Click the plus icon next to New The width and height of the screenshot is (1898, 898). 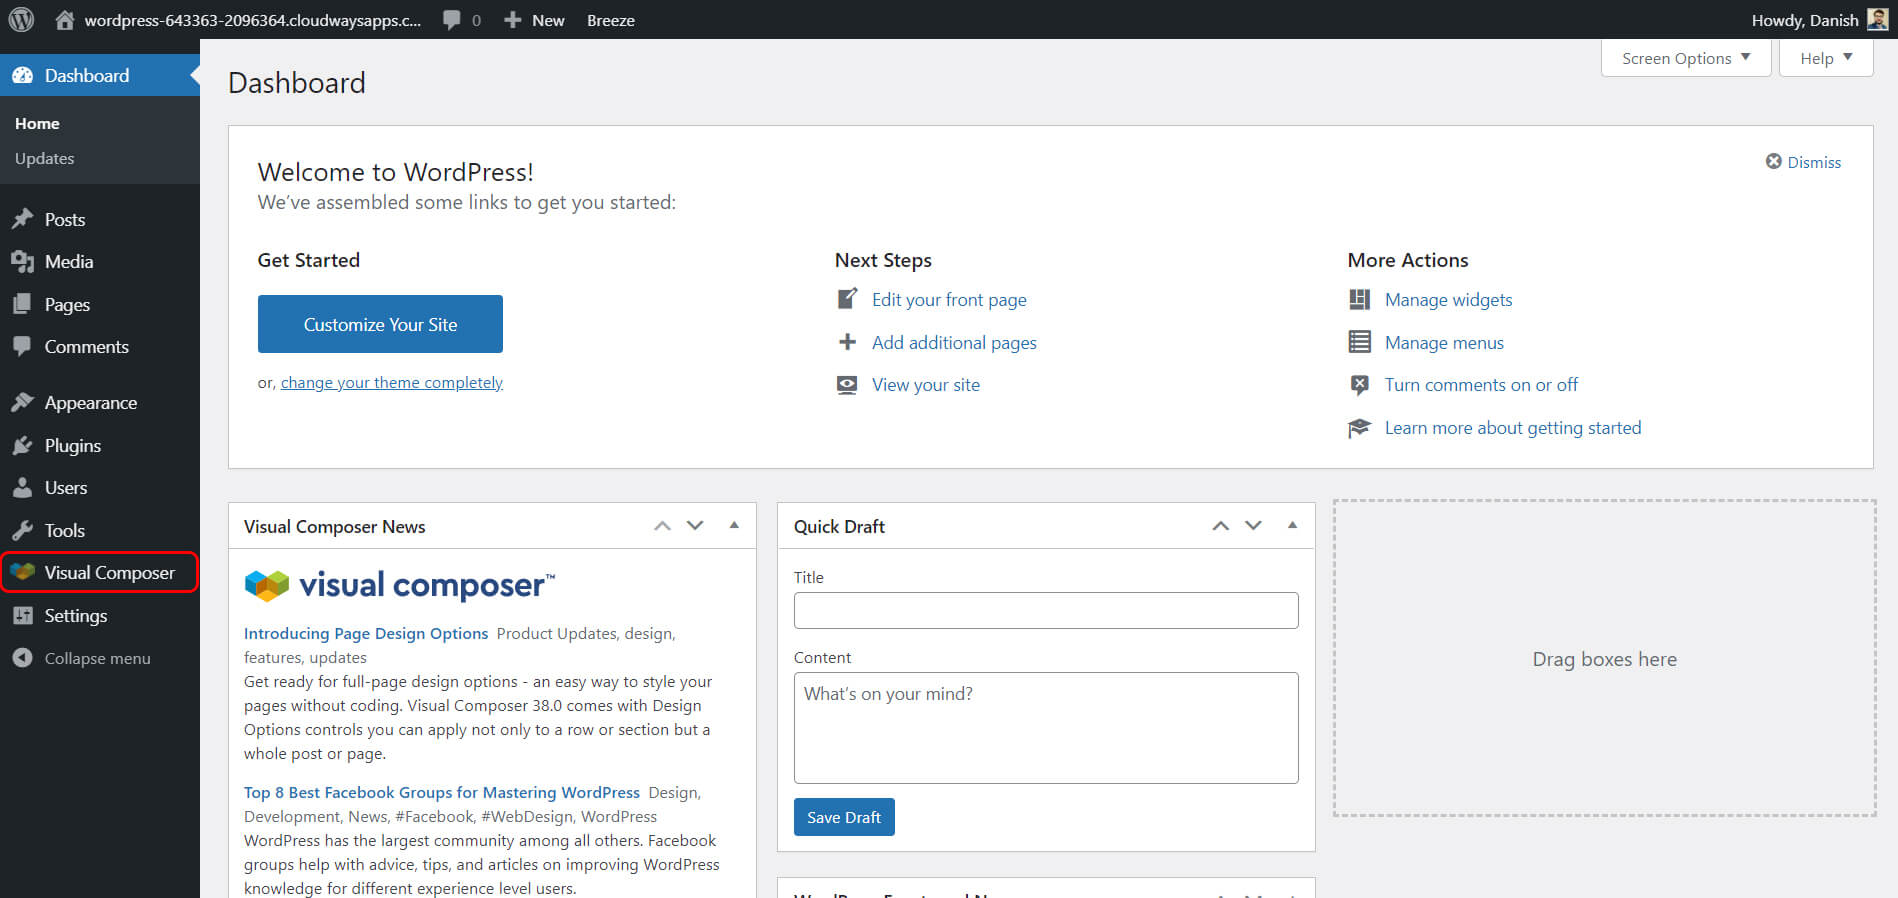coord(512,20)
